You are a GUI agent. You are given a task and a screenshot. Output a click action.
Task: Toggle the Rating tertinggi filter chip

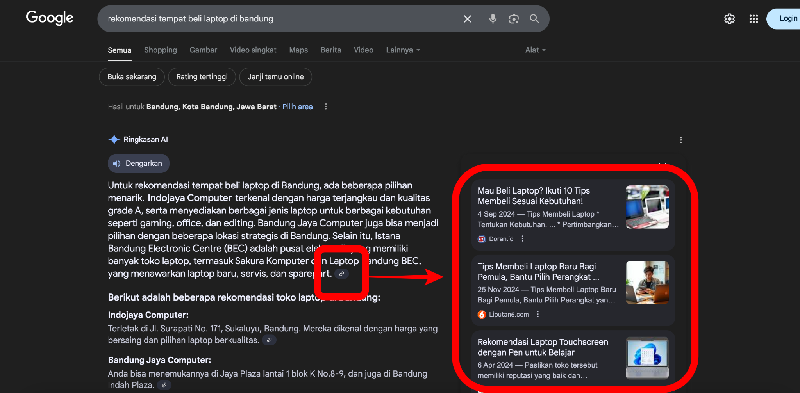[x=202, y=77]
